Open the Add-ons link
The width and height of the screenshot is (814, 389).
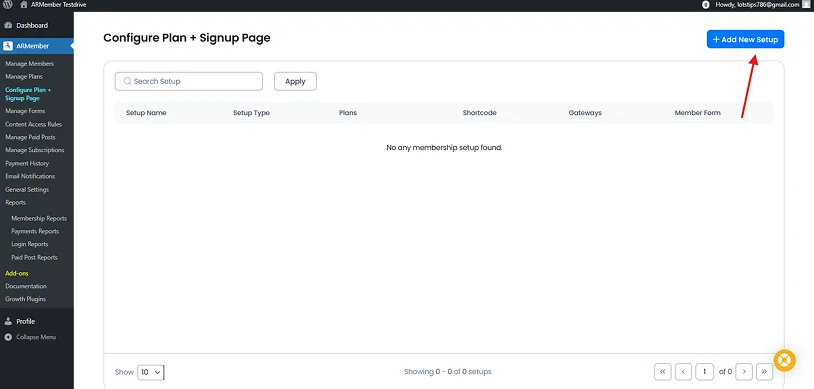coord(17,273)
